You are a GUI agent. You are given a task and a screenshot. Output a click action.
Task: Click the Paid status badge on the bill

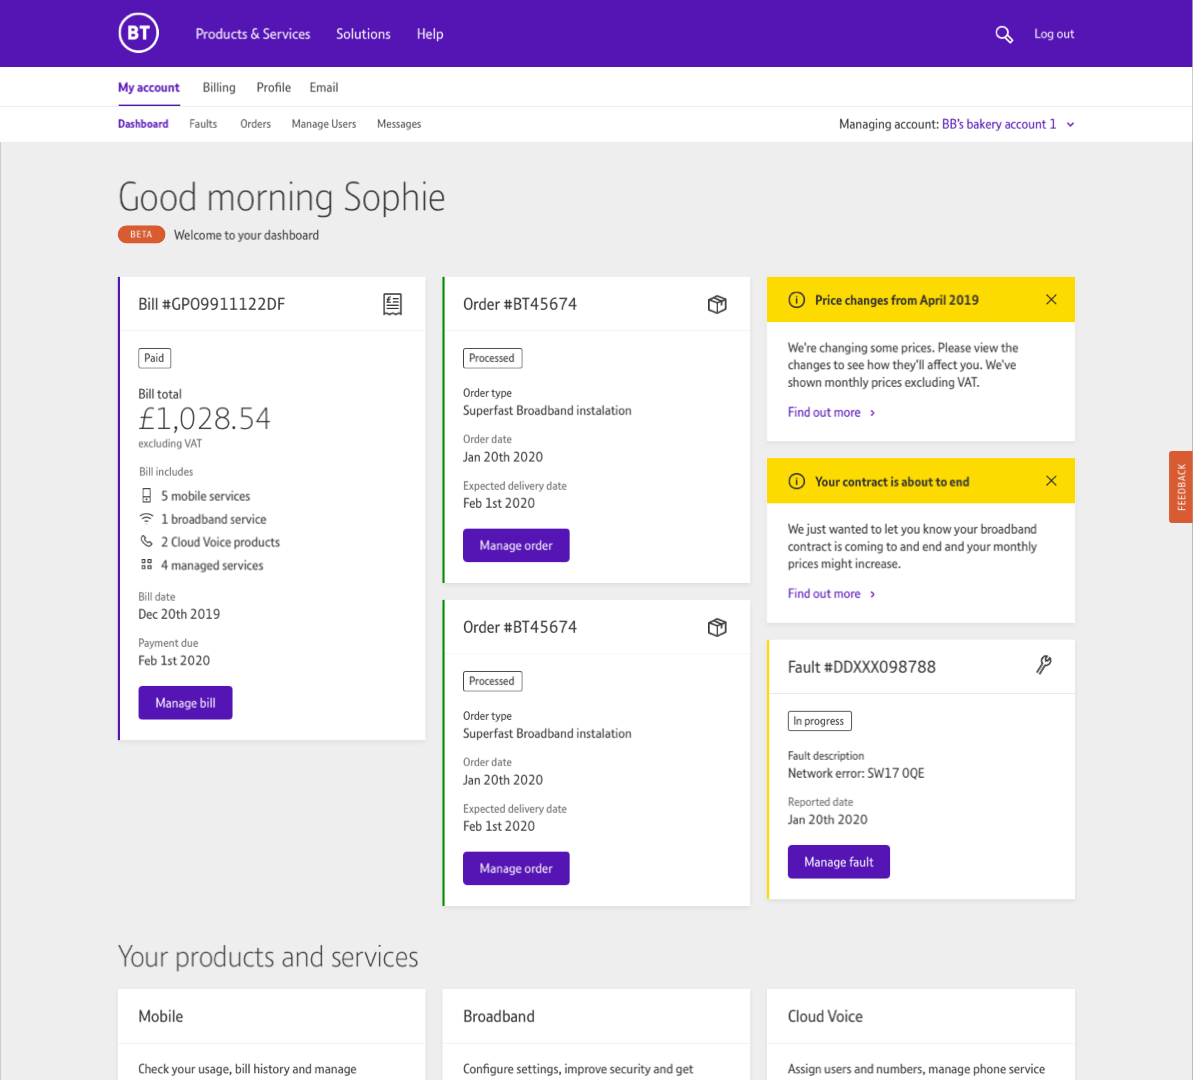pos(154,358)
